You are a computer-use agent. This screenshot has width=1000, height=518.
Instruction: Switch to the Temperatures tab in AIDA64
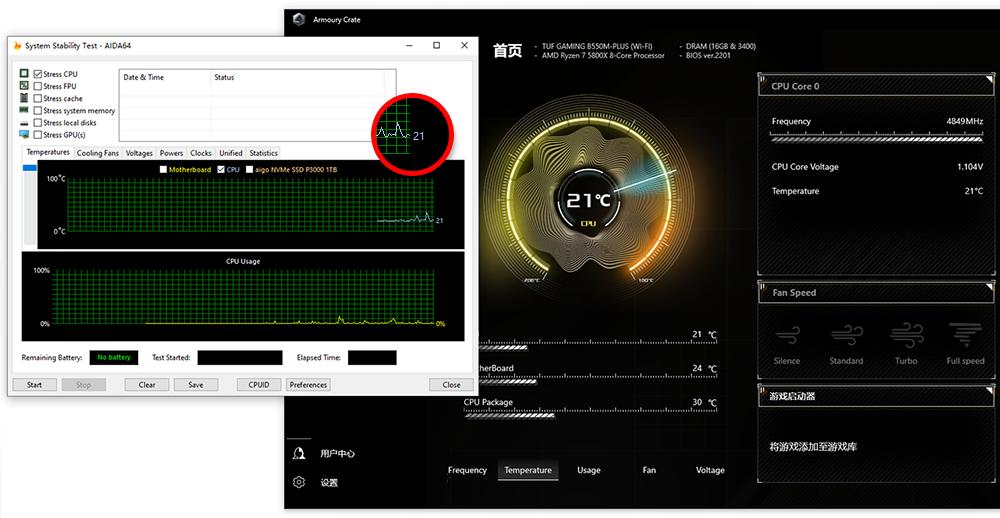click(48, 152)
